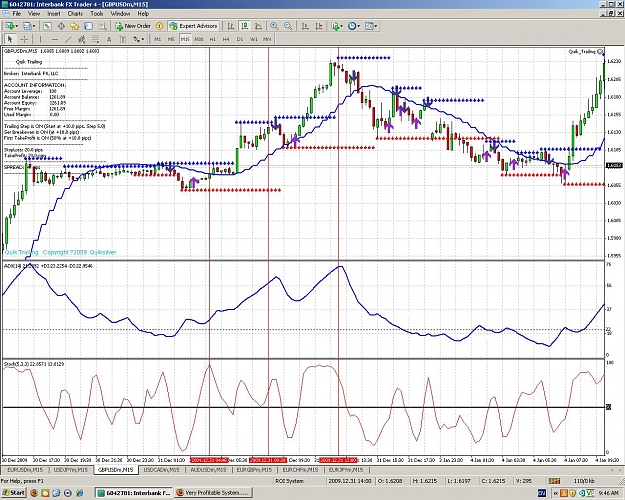Switch timeframe to H1
This screenshot has height=500, width=625.
pyautogui.click(x=212, y=39)
